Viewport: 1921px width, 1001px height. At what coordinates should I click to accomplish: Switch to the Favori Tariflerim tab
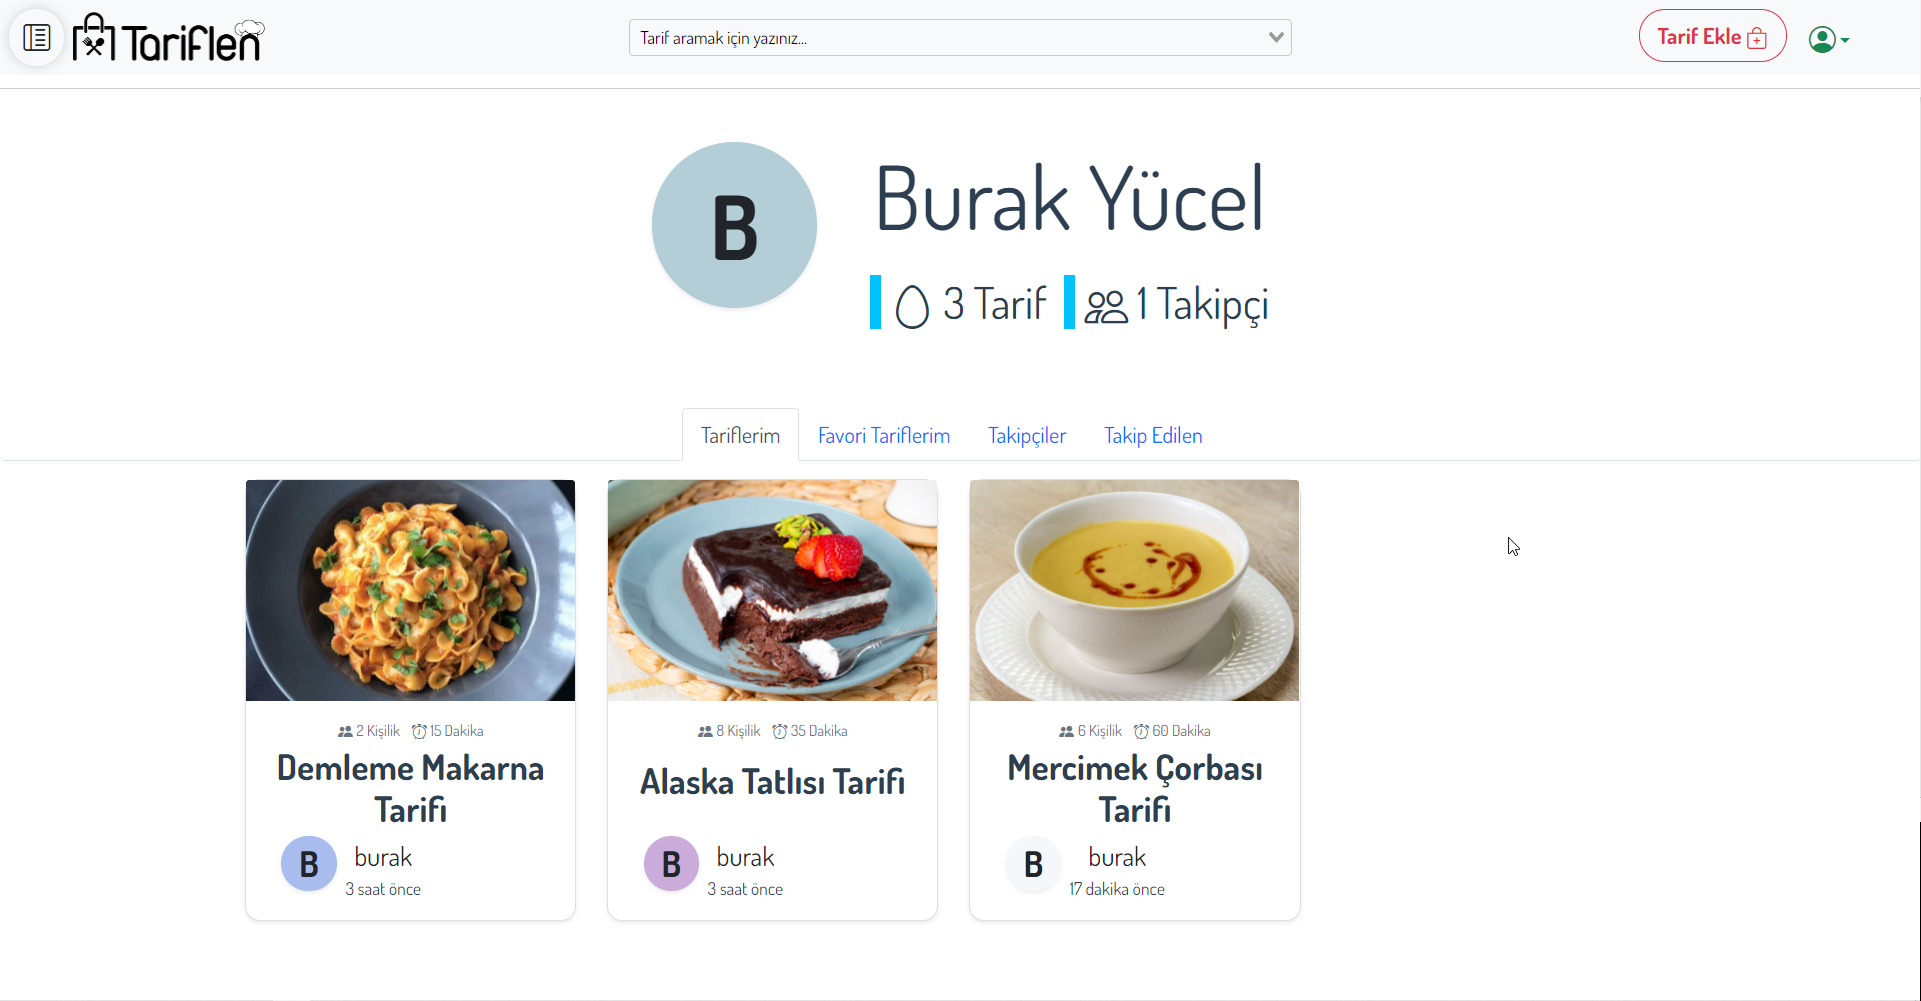click(884, 436)
